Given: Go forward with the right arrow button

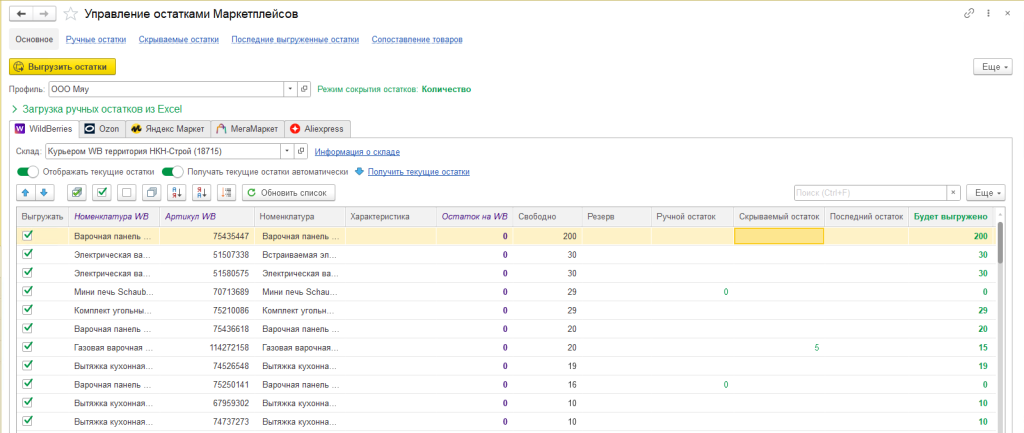Looking at the screenshot, I should pos(44,14).
